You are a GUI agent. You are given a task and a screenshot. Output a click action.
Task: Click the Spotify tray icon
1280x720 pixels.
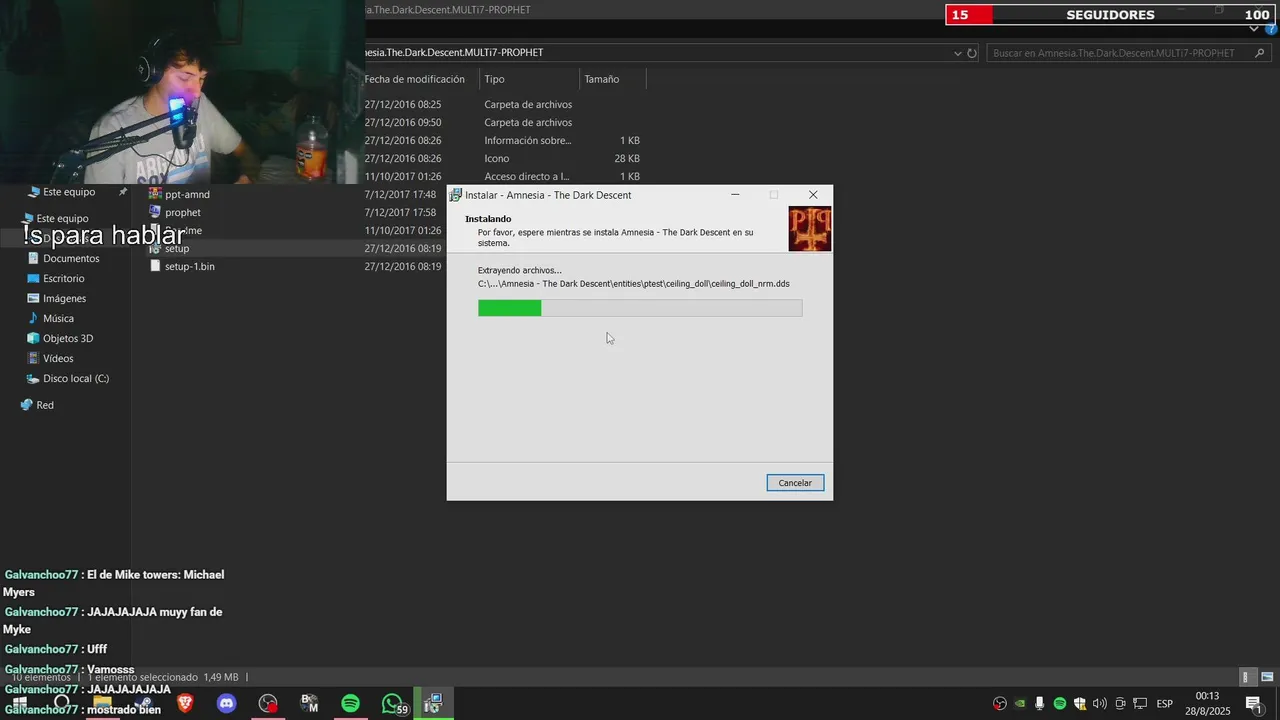tap(1060, 704)
